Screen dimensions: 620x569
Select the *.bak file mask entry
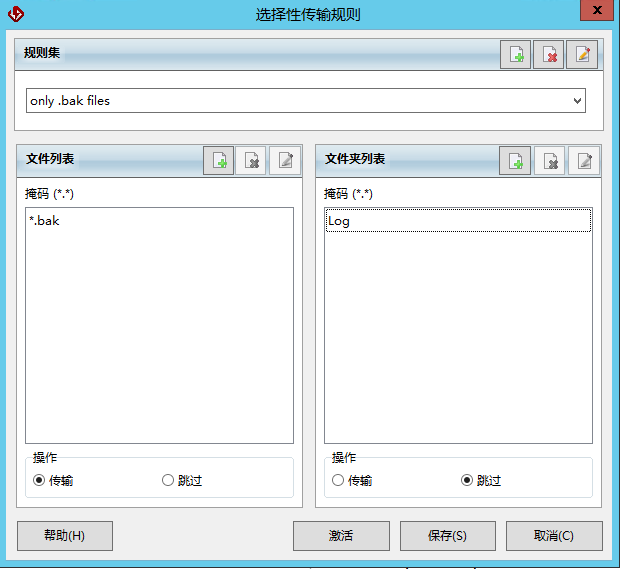tap(159, 221)
